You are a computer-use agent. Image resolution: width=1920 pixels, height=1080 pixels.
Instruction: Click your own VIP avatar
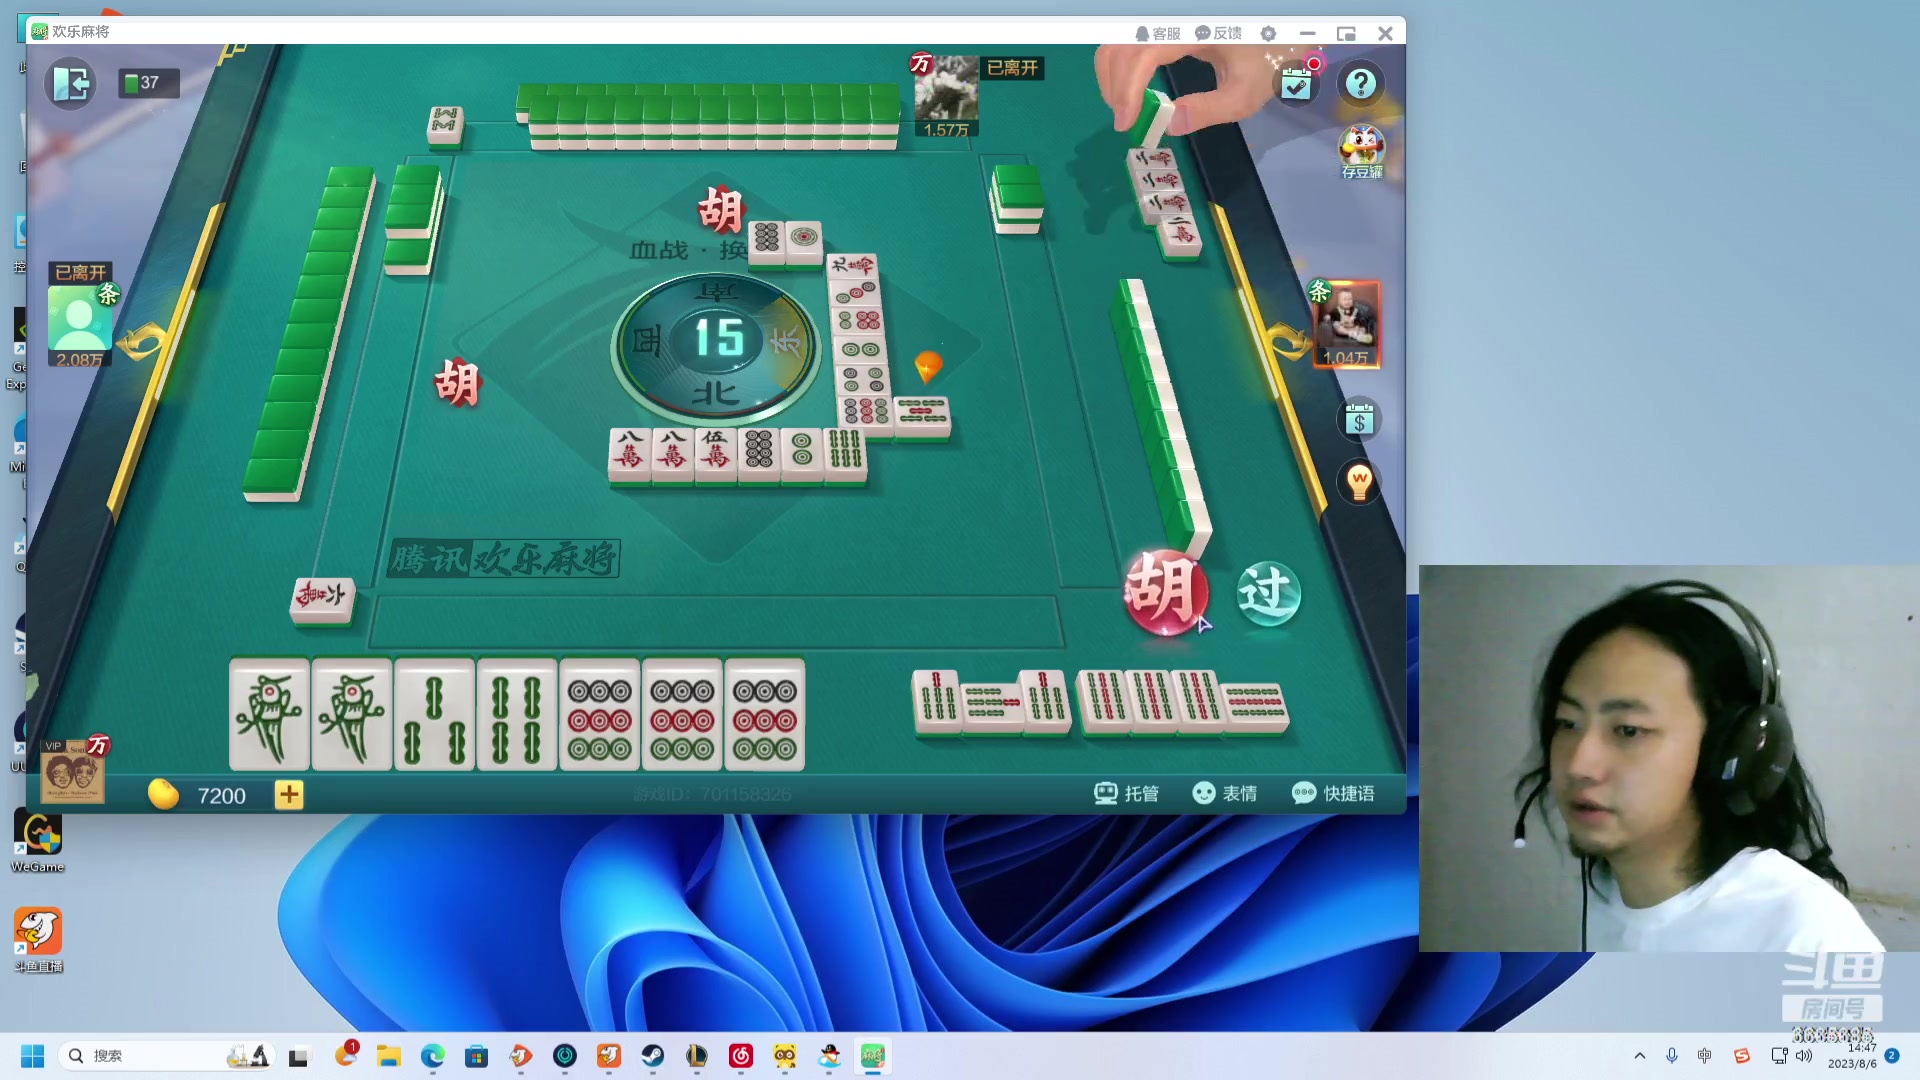pyautogui.click(x=72, y=771)
